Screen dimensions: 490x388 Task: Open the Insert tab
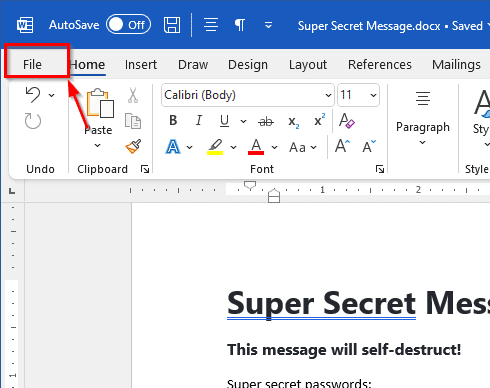coord(141,64)
